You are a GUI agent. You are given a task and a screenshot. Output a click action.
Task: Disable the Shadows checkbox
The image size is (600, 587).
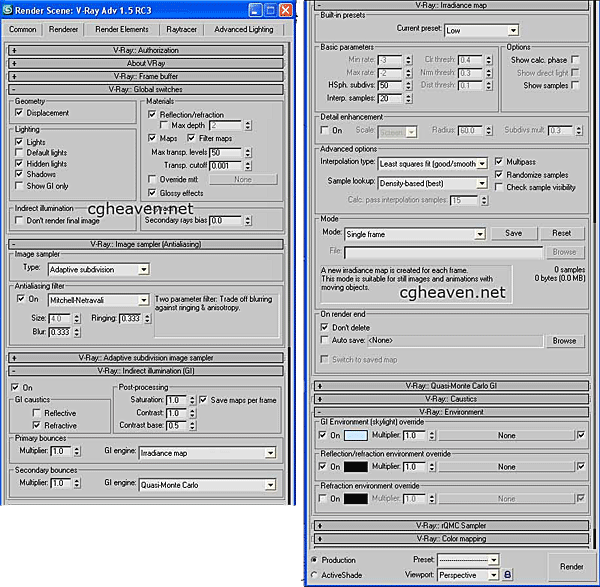pyautogui.click(x=19, y=174)
